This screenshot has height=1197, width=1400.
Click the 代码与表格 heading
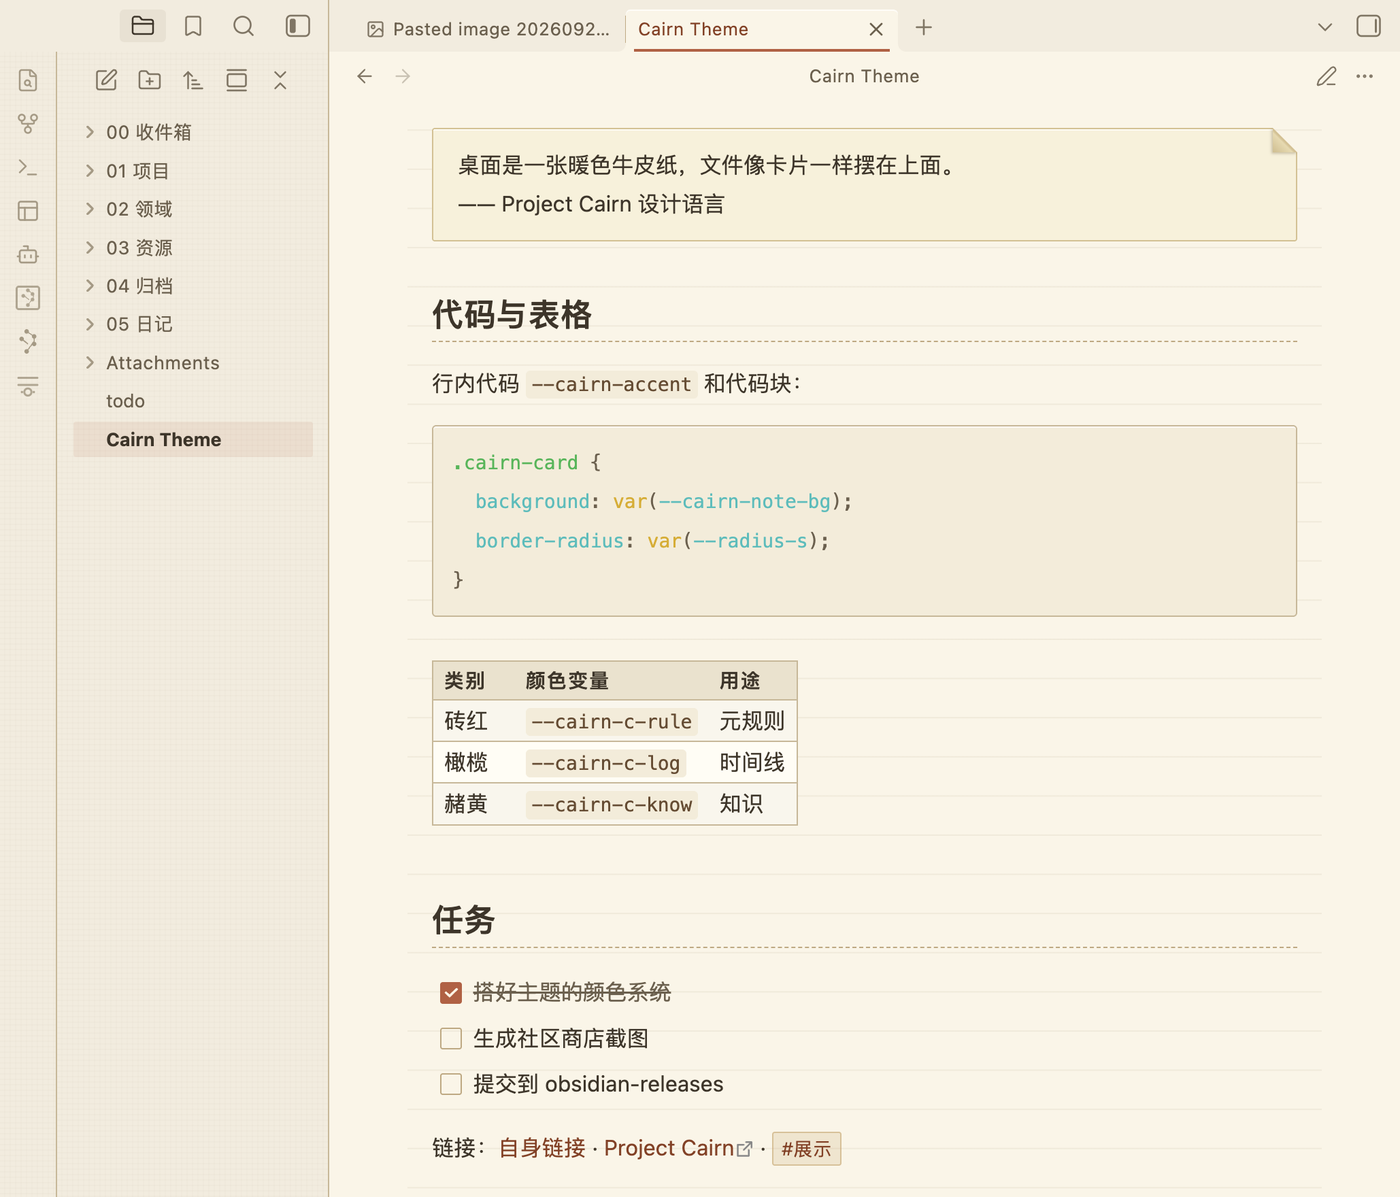tap(512, 315)
